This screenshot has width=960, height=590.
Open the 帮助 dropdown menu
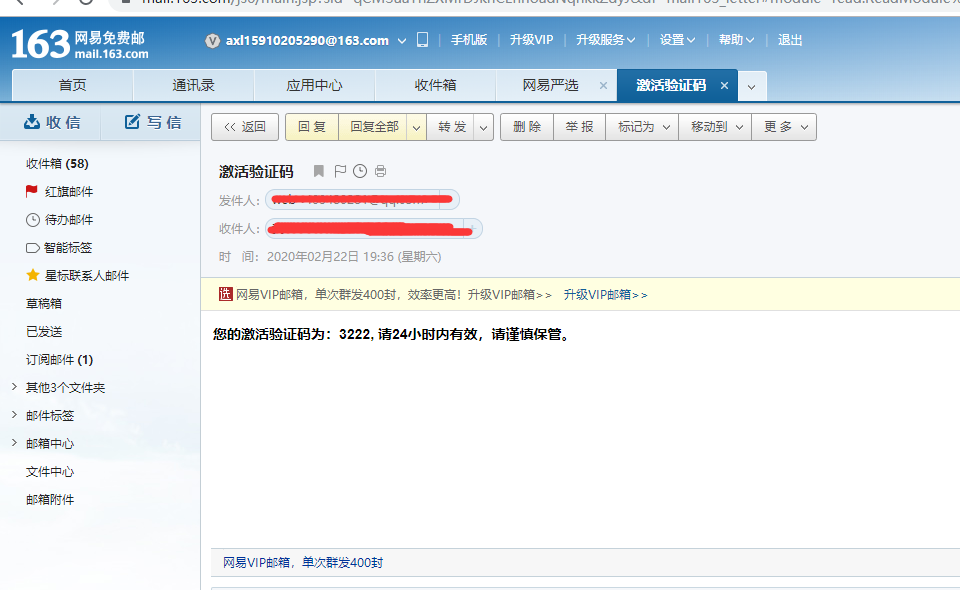click(x=736, y=40)
